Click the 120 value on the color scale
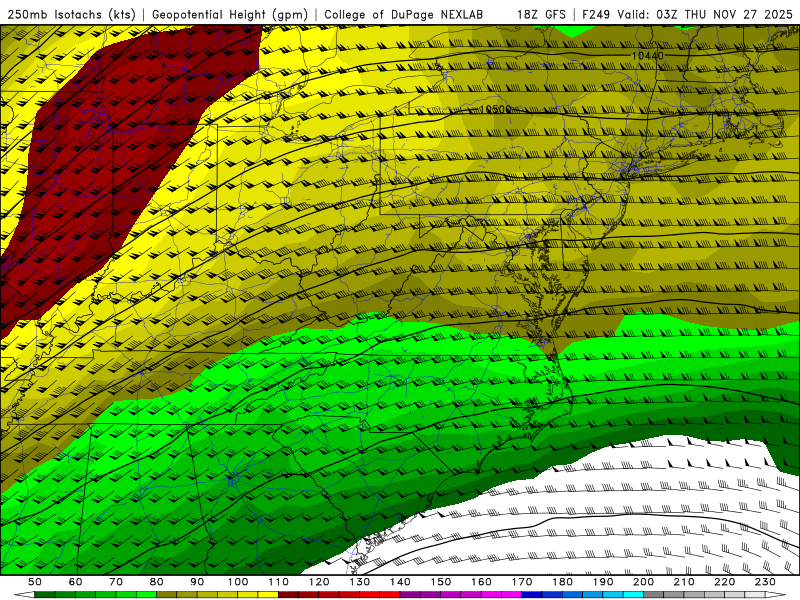Screen dimensions: 800x600 coord(319,582)
